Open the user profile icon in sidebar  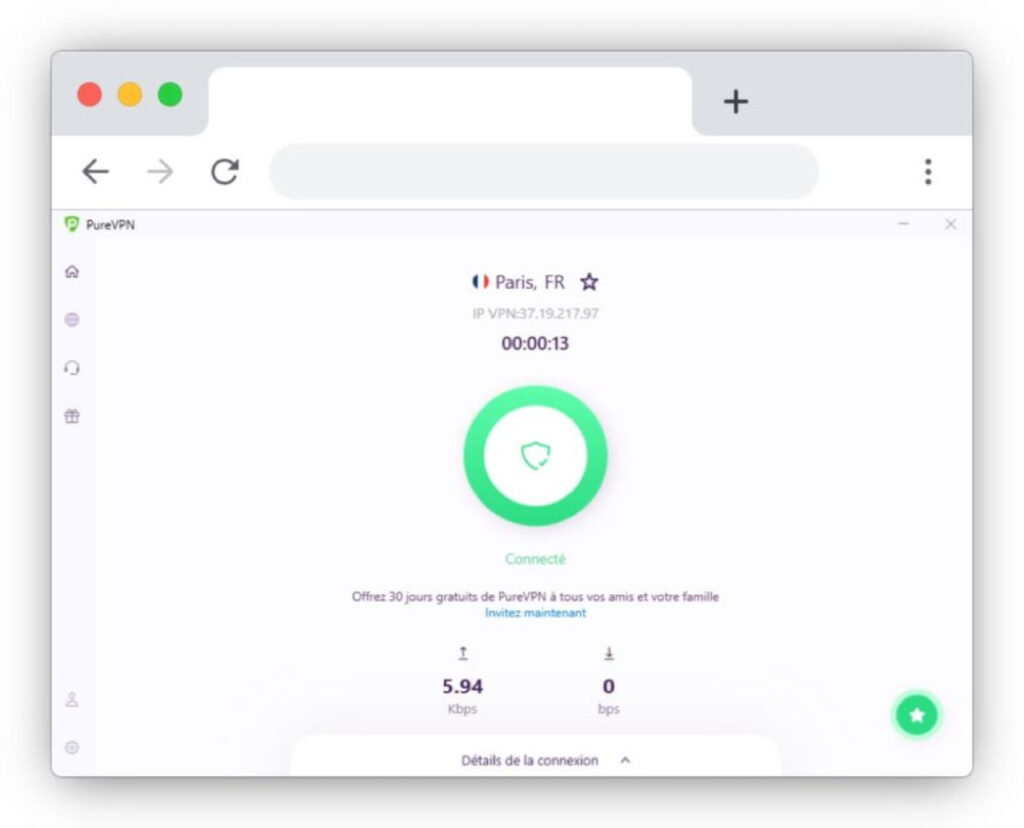point(72,699)
